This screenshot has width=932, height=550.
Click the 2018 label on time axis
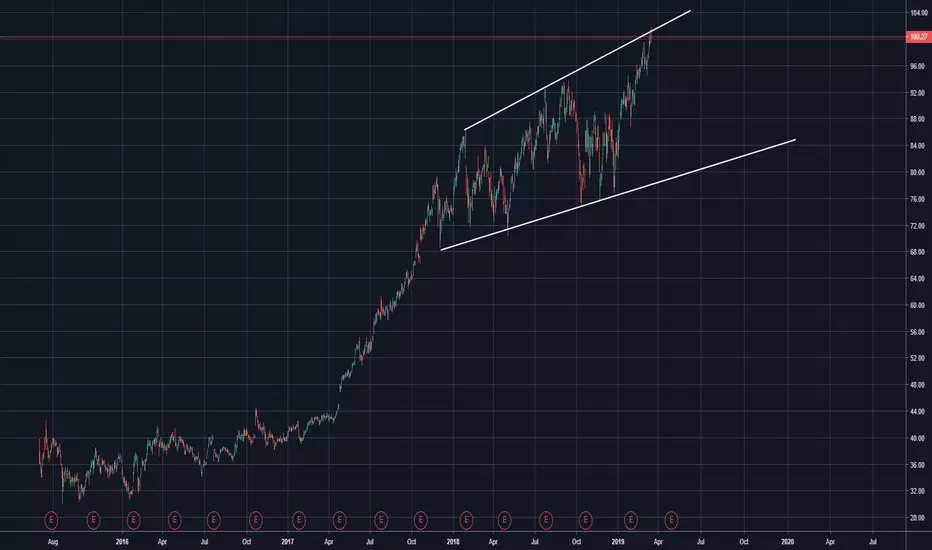click(x=453, y=542)
